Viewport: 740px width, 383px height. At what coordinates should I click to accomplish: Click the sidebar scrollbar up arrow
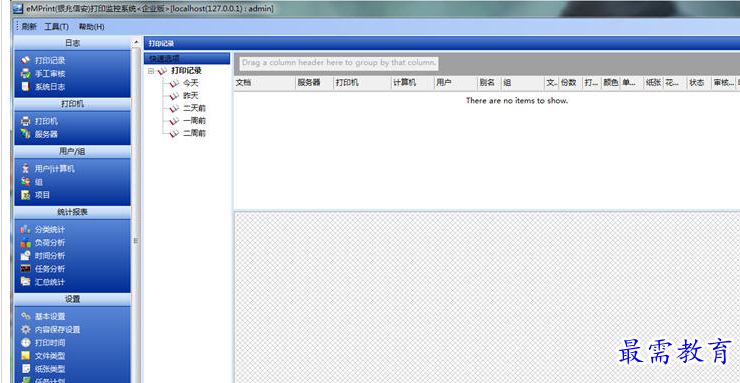pyautogui.click(x=136, y=43)
